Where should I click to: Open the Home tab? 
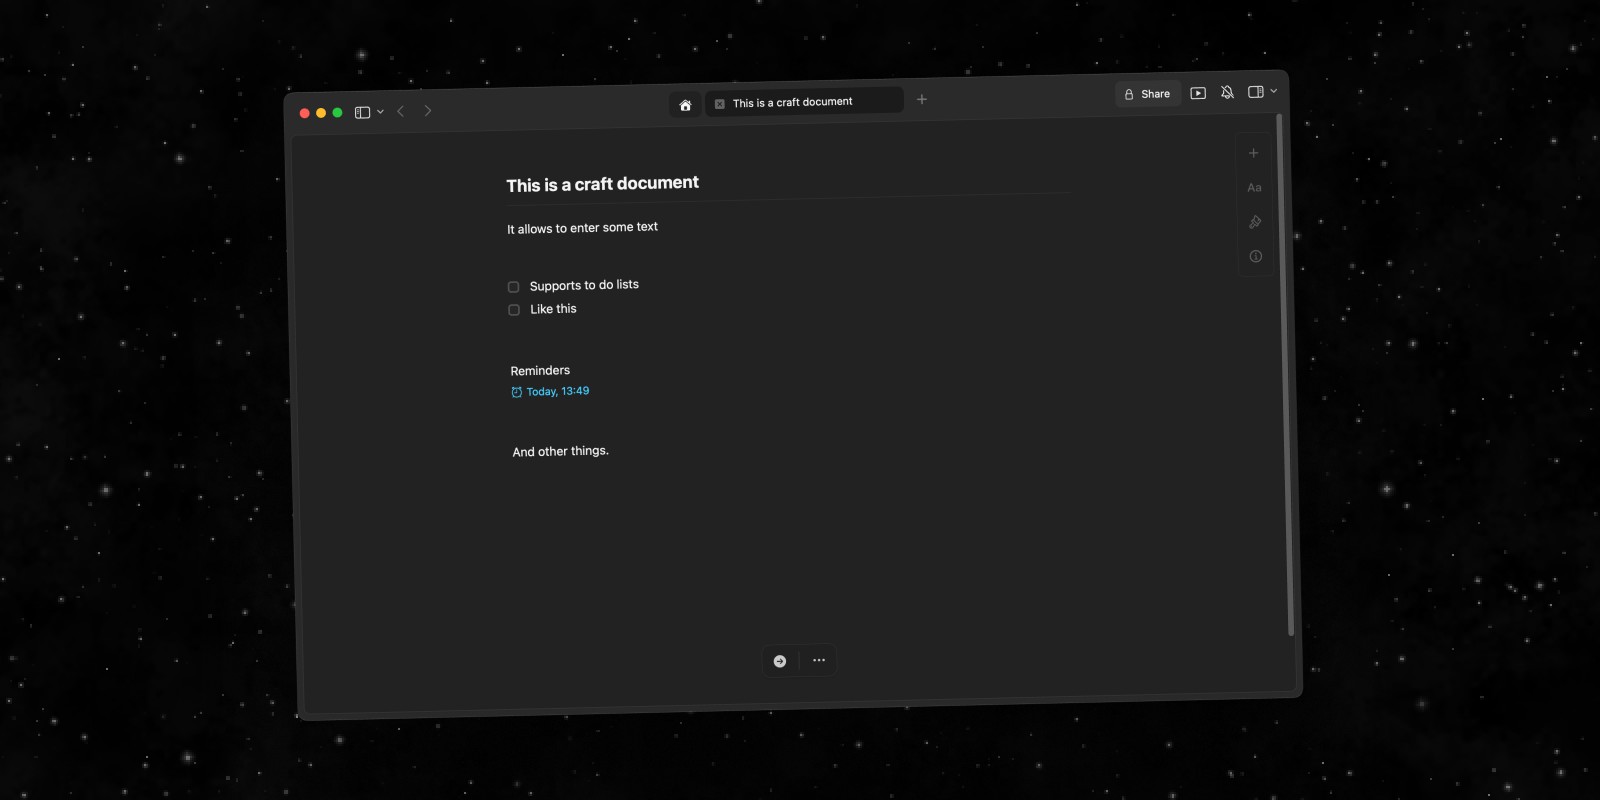tap(685, 105)
